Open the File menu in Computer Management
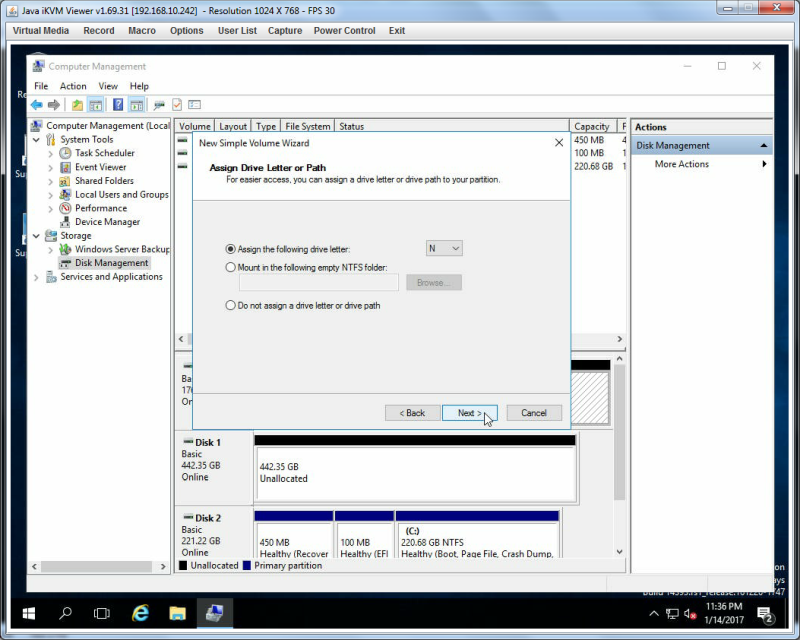The height and width of the screenshot is (640, 800). click(x=41, y=86)
